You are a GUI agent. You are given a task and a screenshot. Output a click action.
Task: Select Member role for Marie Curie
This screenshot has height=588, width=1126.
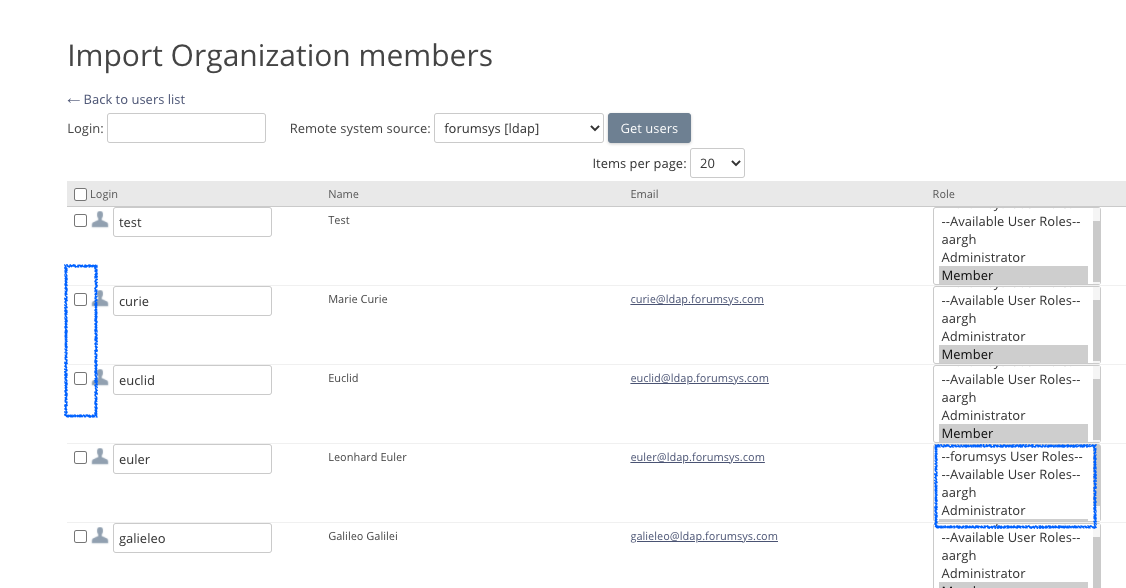click(967, 354)
